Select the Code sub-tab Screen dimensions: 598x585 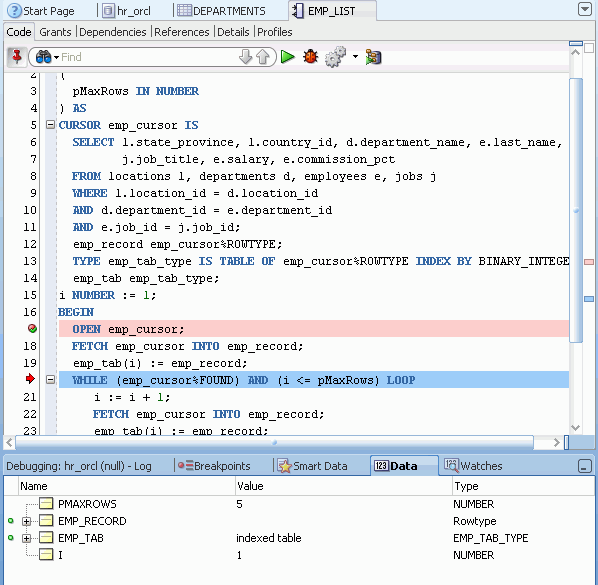19,32
